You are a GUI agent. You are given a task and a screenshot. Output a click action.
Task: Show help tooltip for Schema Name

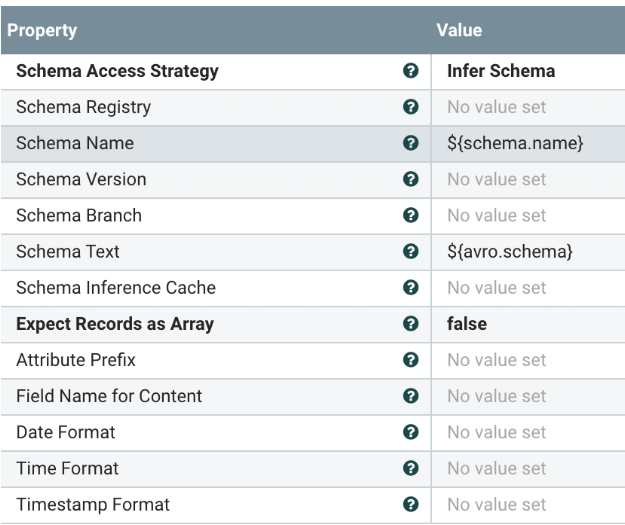click(410, 144)
